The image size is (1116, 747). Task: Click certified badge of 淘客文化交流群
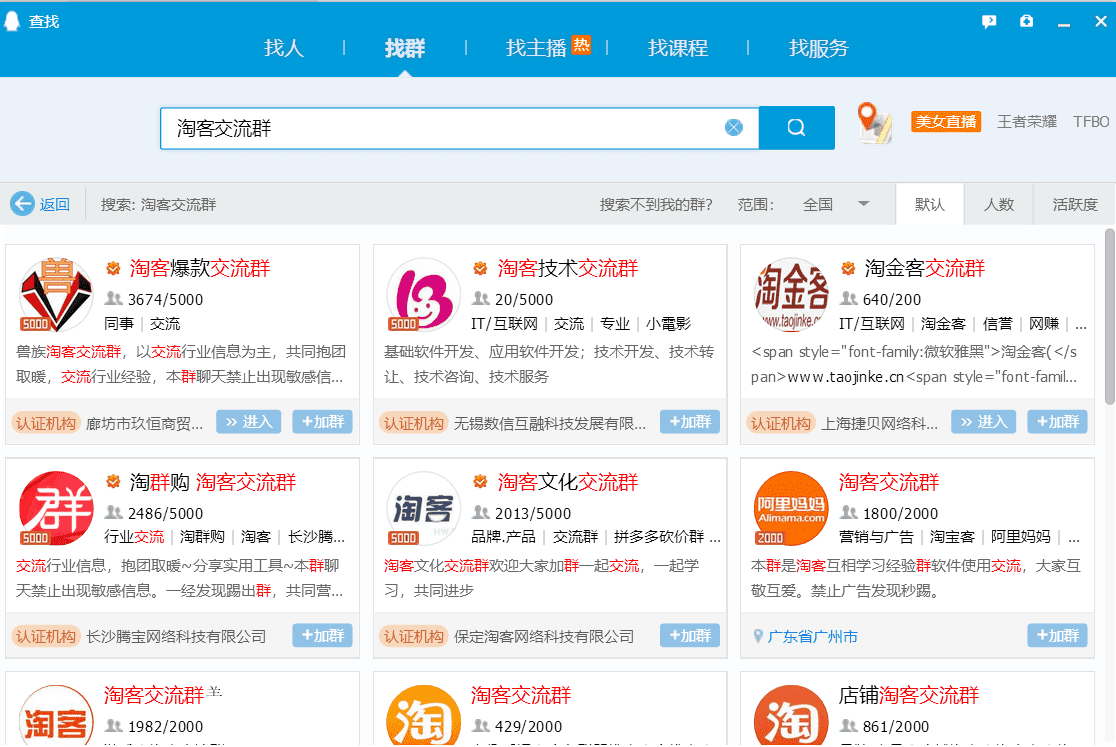pos(480,482)
